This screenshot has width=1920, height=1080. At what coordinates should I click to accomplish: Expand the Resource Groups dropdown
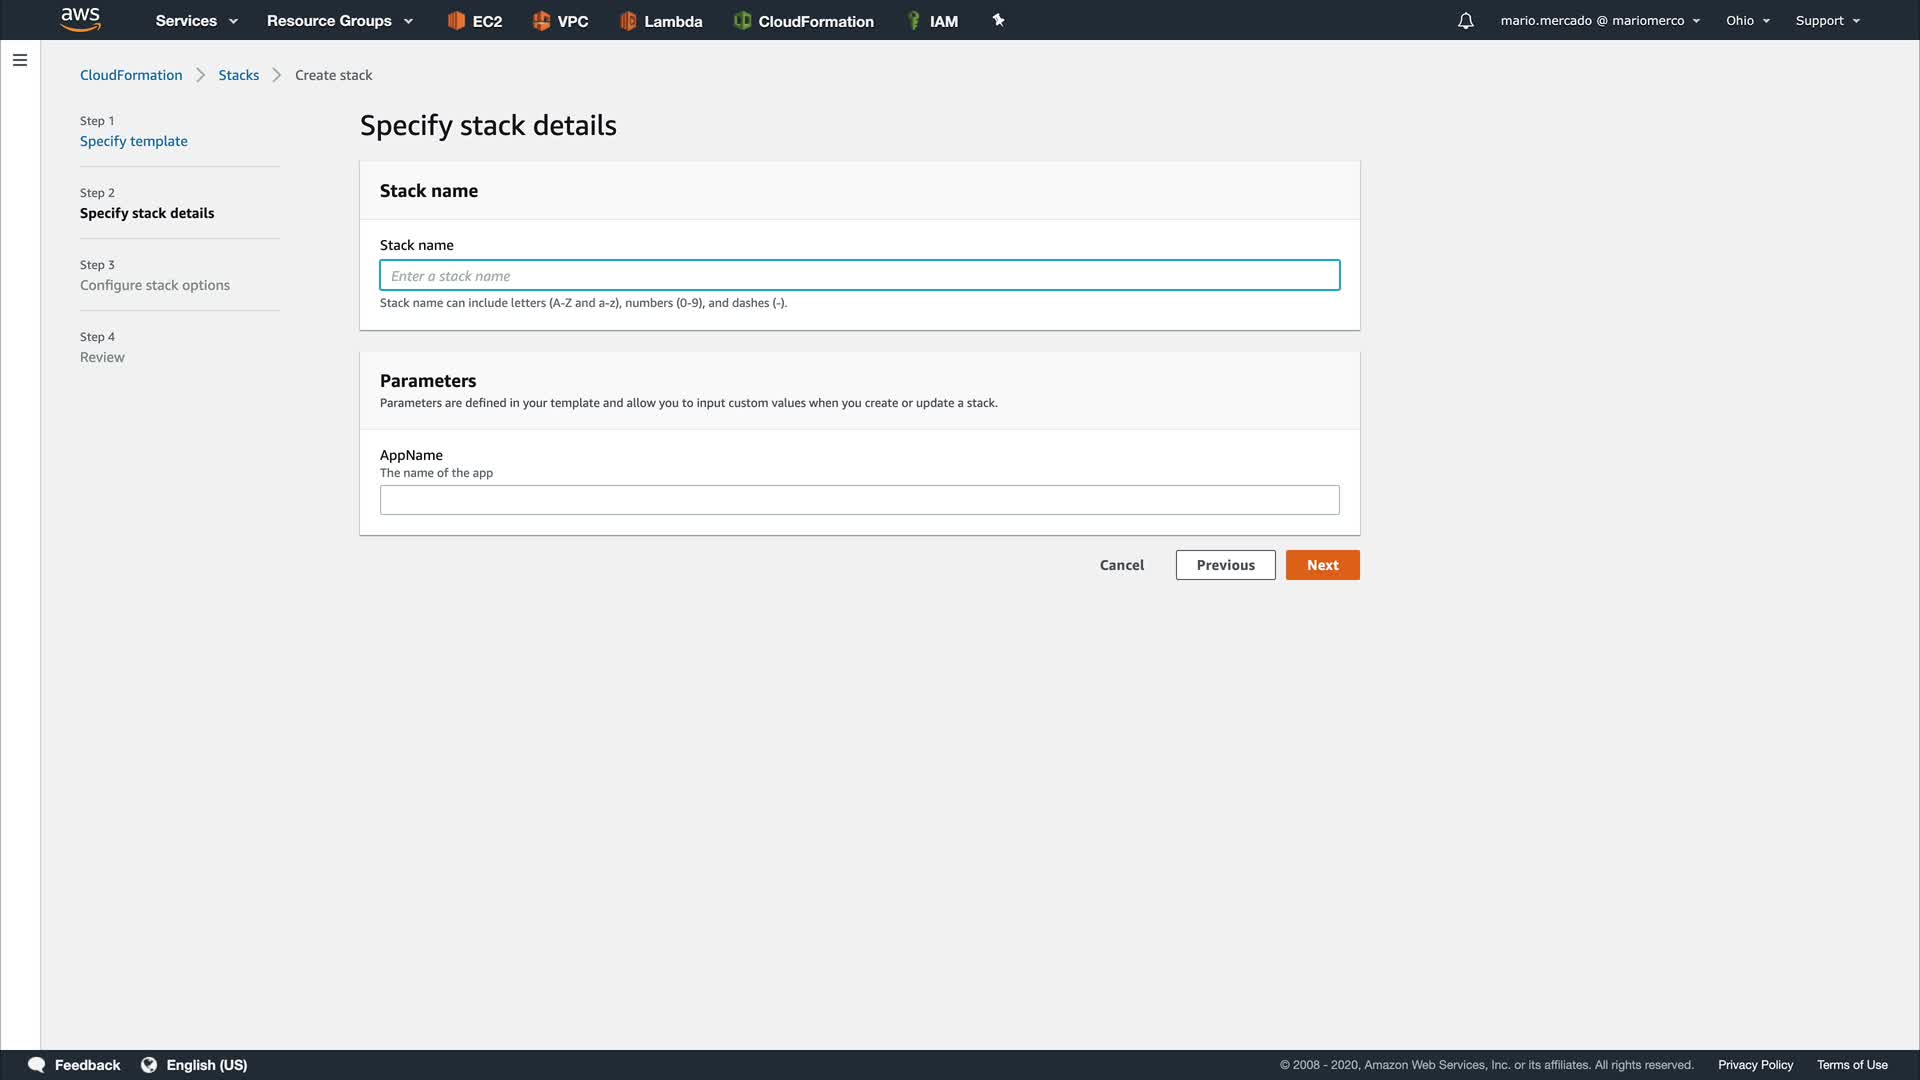(339, 21)
